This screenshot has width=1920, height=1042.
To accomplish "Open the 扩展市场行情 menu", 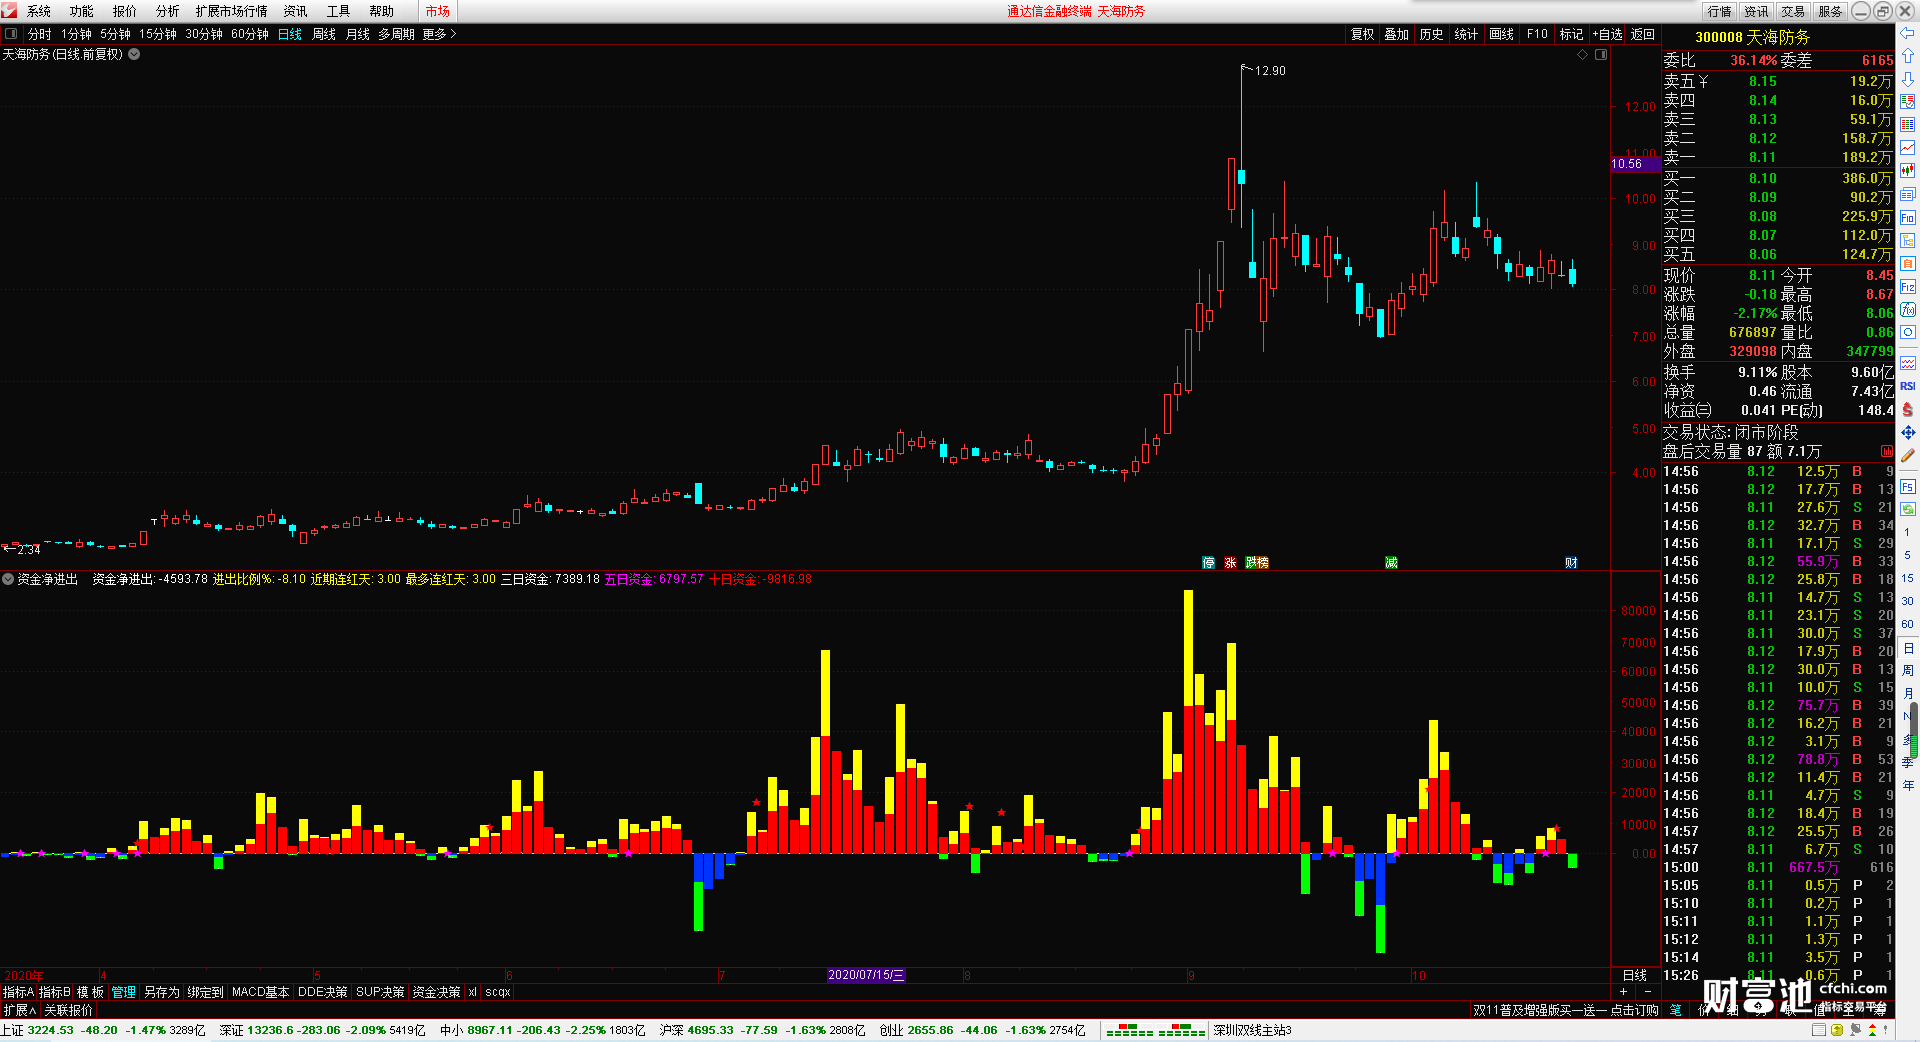I will (231, 11).
